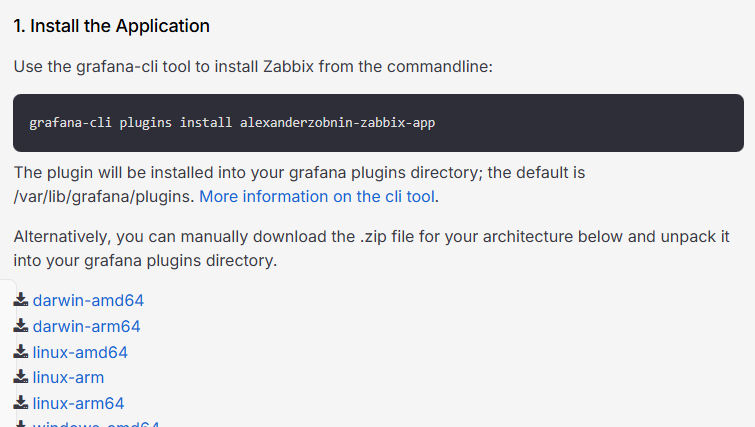Open the linux-arm download link
The height and width of the screenshot is (427, 755).
[x=68, y=378]
